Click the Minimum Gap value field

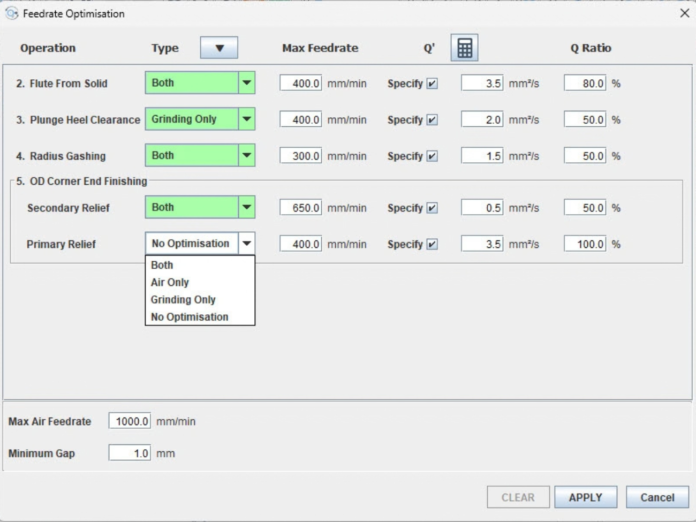(x=130, y=453)
